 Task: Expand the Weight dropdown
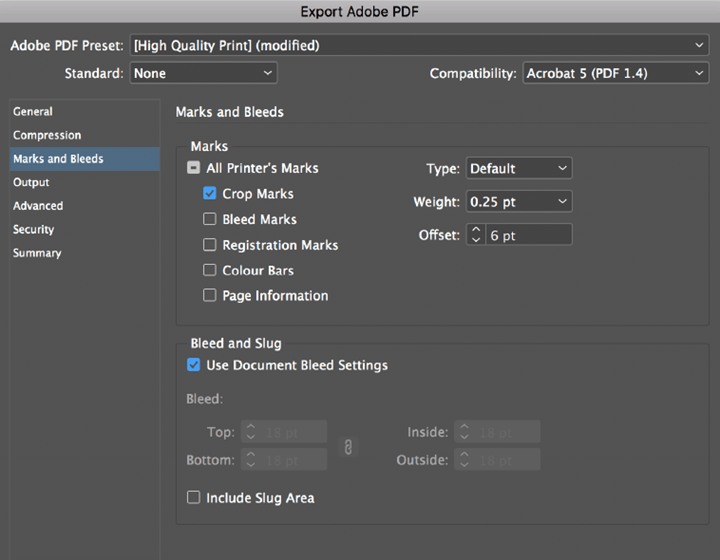tap(519, 202)
